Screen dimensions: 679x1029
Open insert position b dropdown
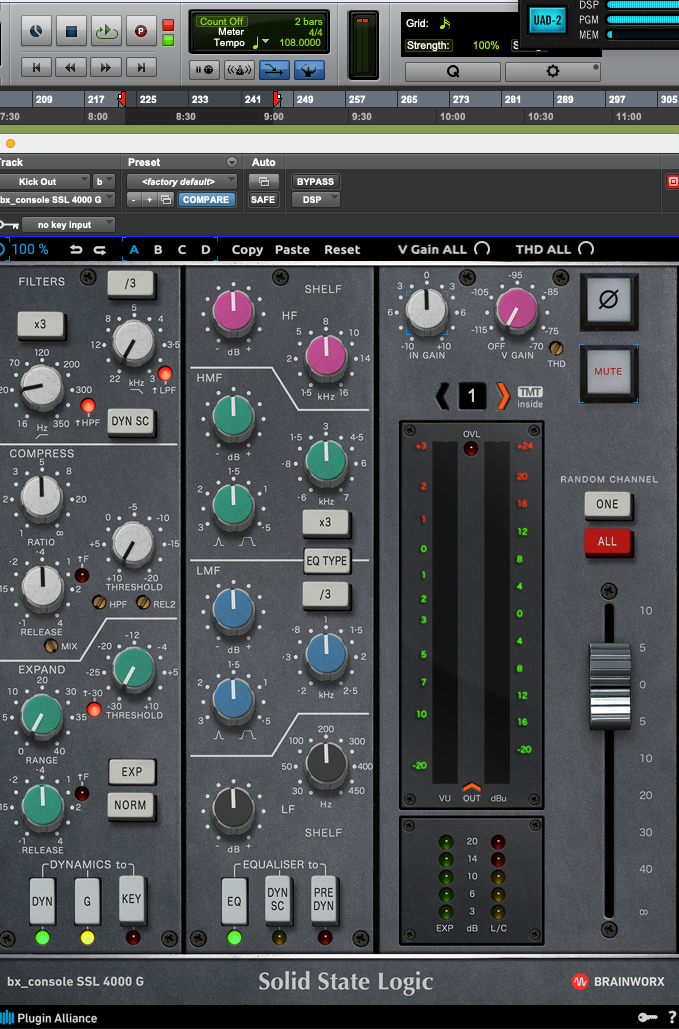[104, 181]
